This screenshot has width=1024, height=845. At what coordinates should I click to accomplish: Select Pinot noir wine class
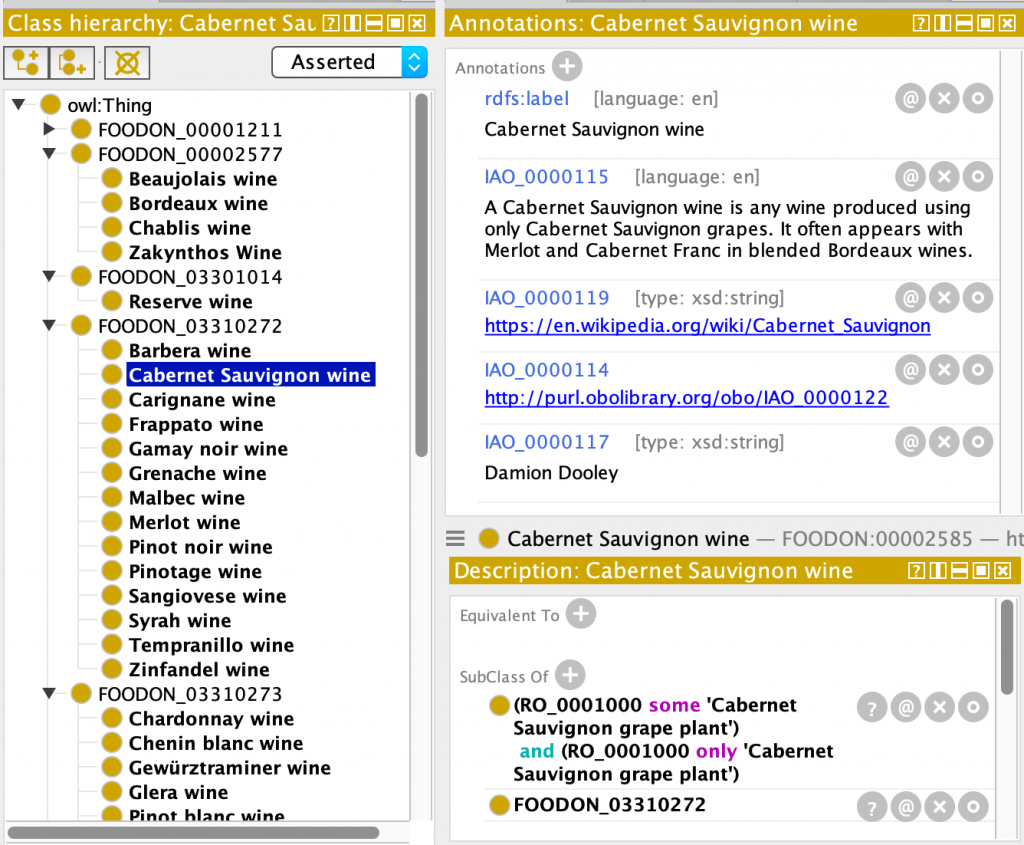pyautogui.click(x=200, y=547)
